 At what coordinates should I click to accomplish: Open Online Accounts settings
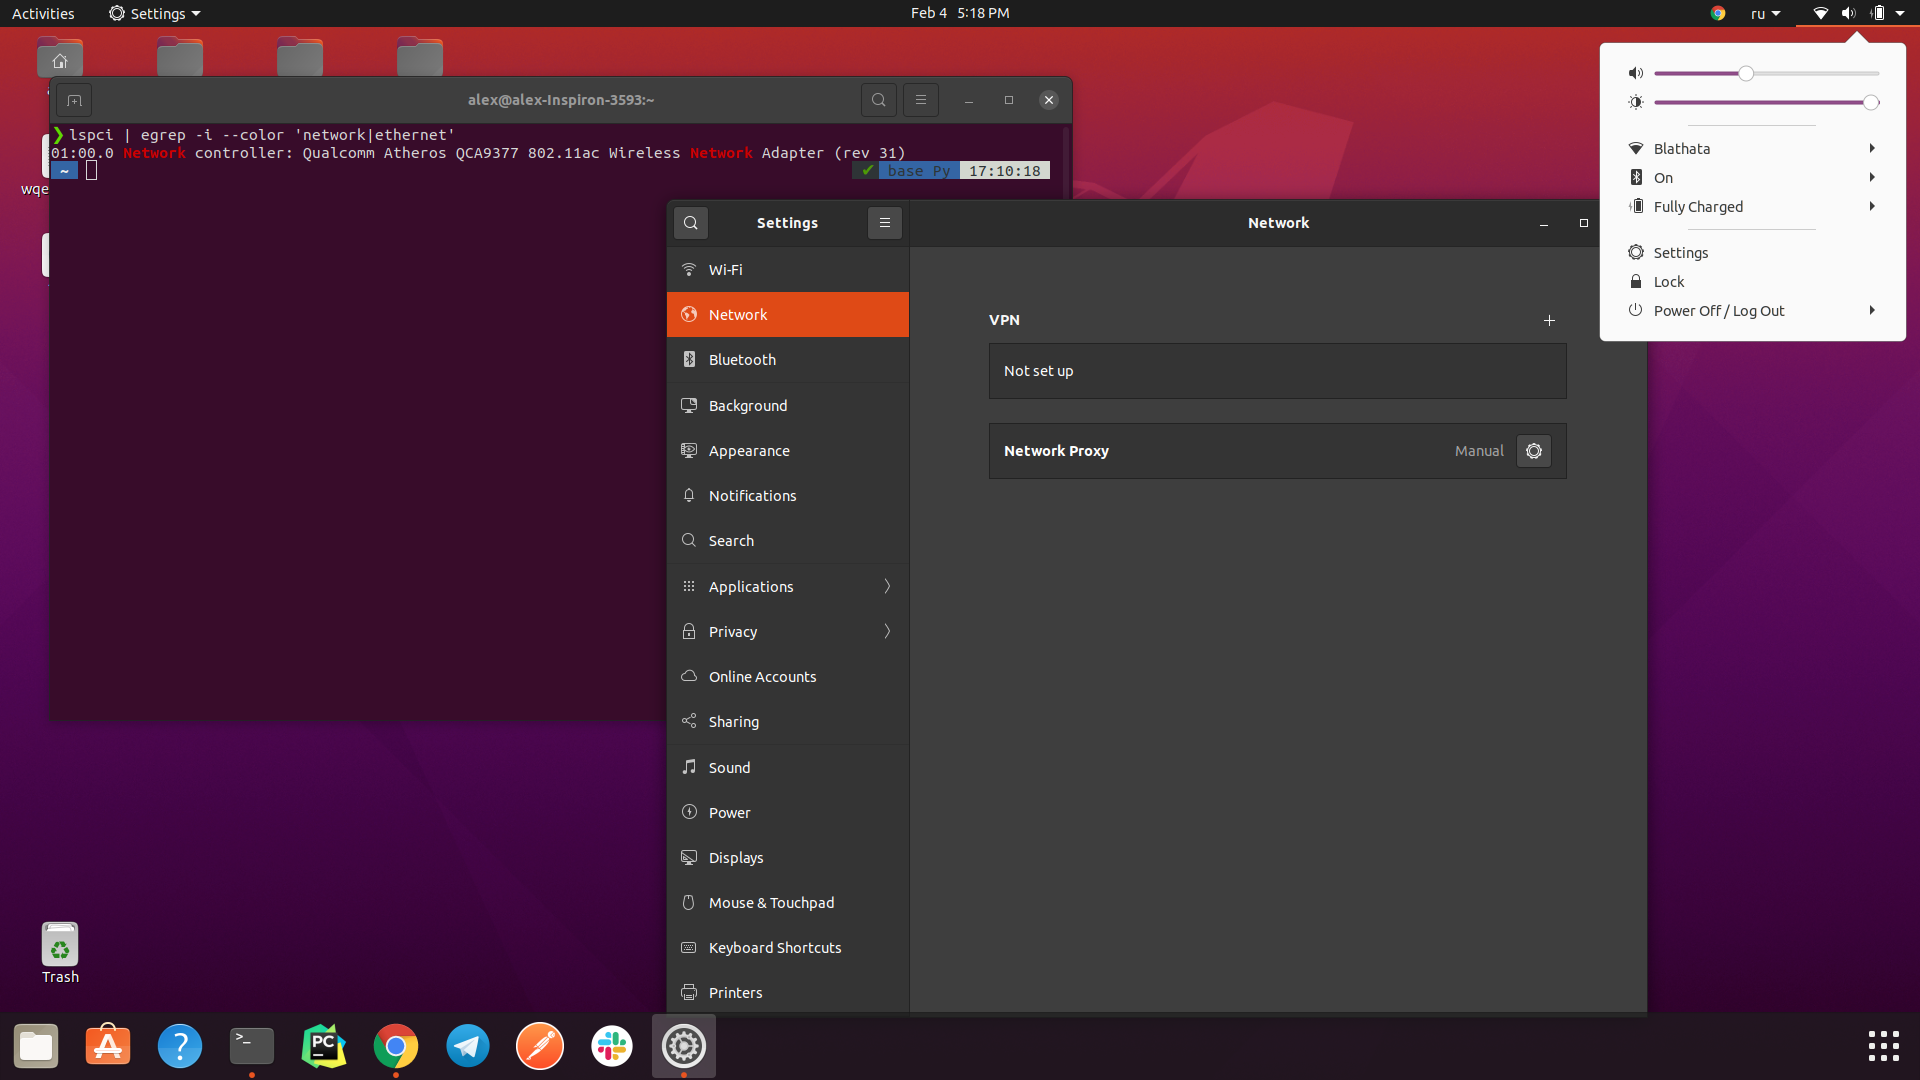click(788, 676)
